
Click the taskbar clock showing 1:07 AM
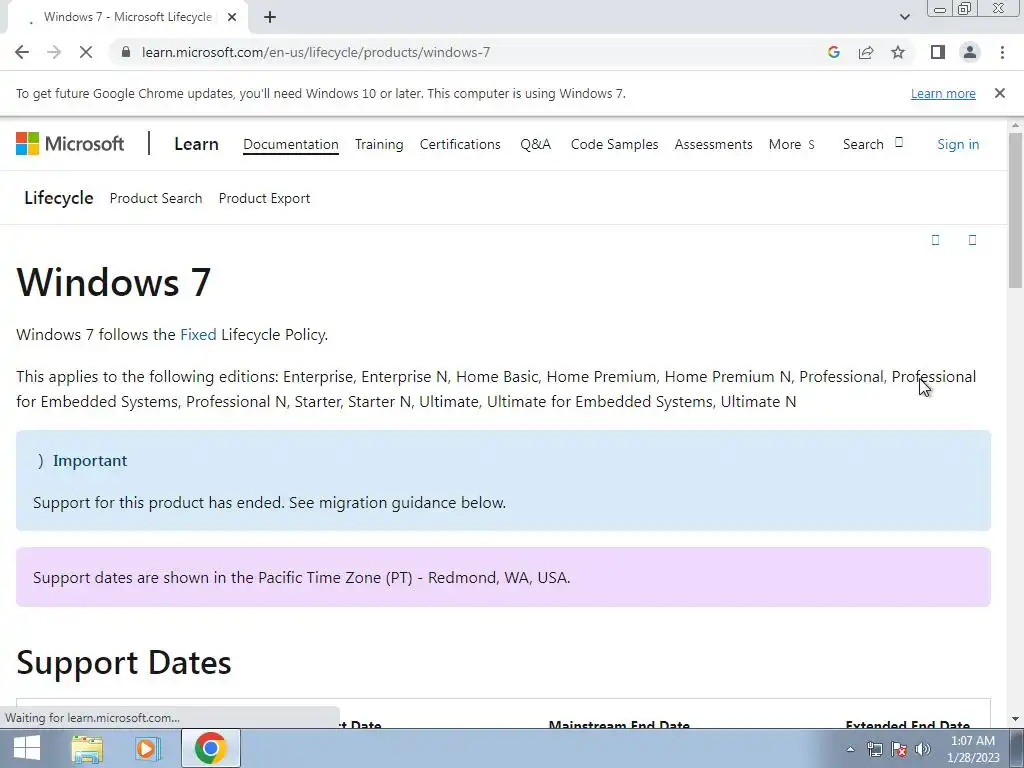pos(973,749)
